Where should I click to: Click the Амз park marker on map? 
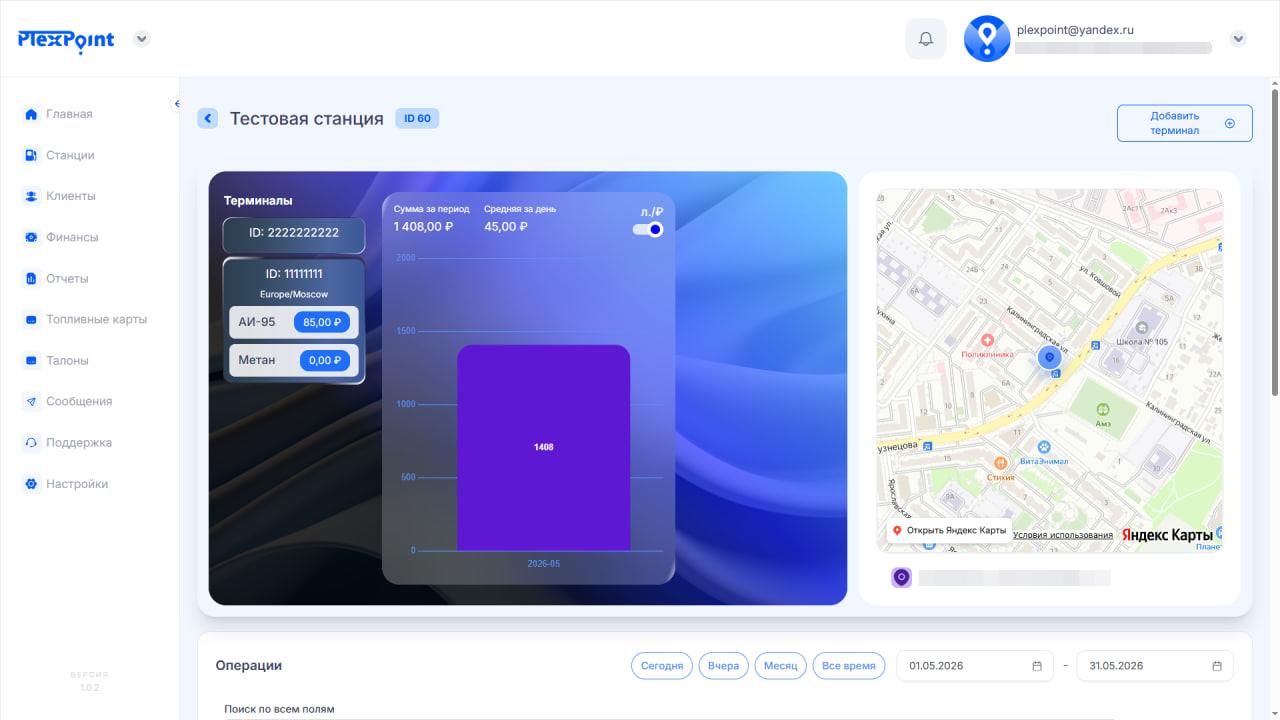[1103, 409]
